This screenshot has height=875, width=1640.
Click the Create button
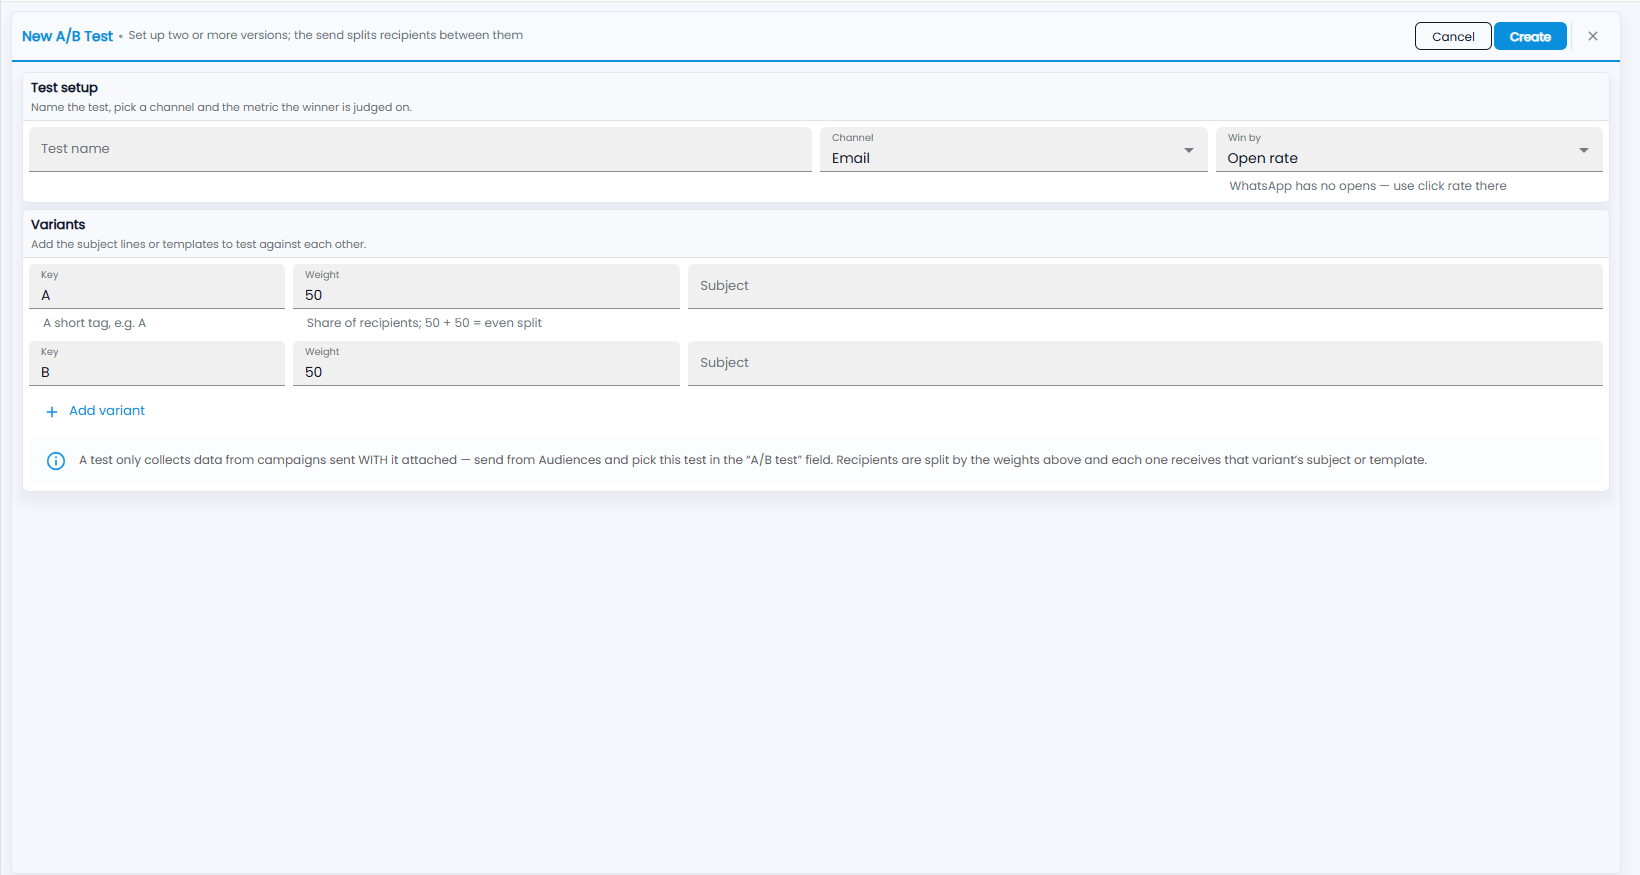[x=1530, y=36]
